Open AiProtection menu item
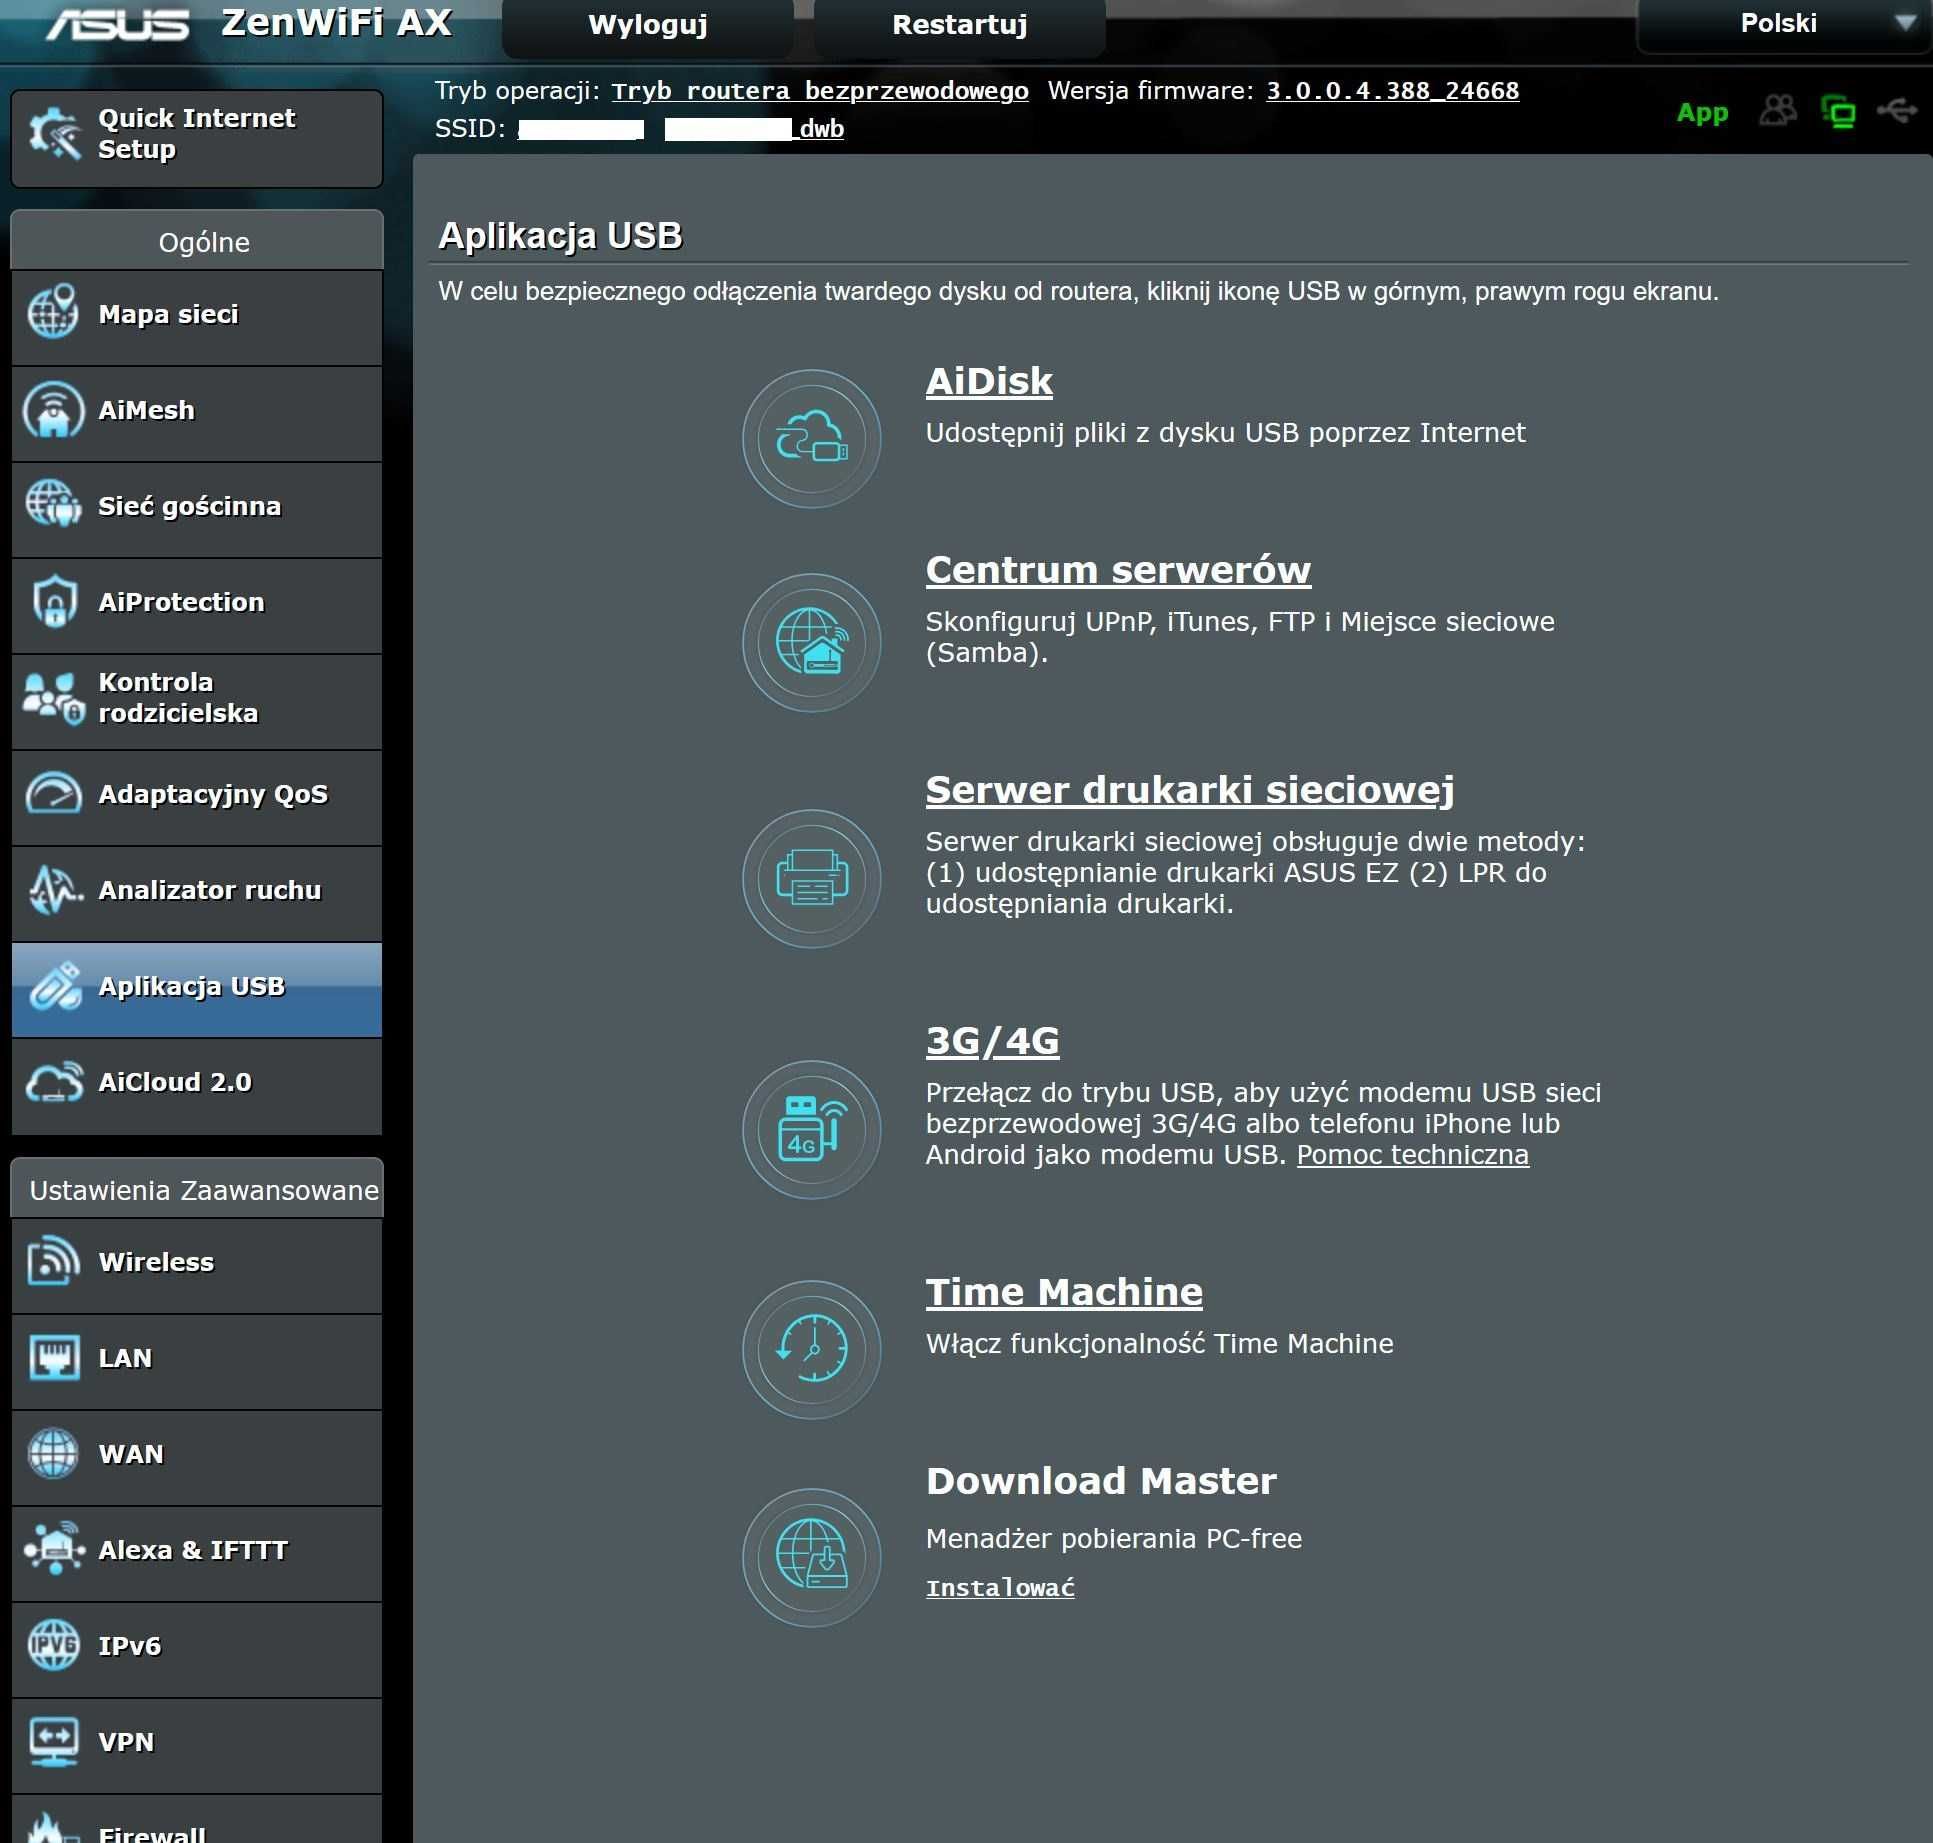Screen dimensions: 1933x1843 [x=197, y=605]
